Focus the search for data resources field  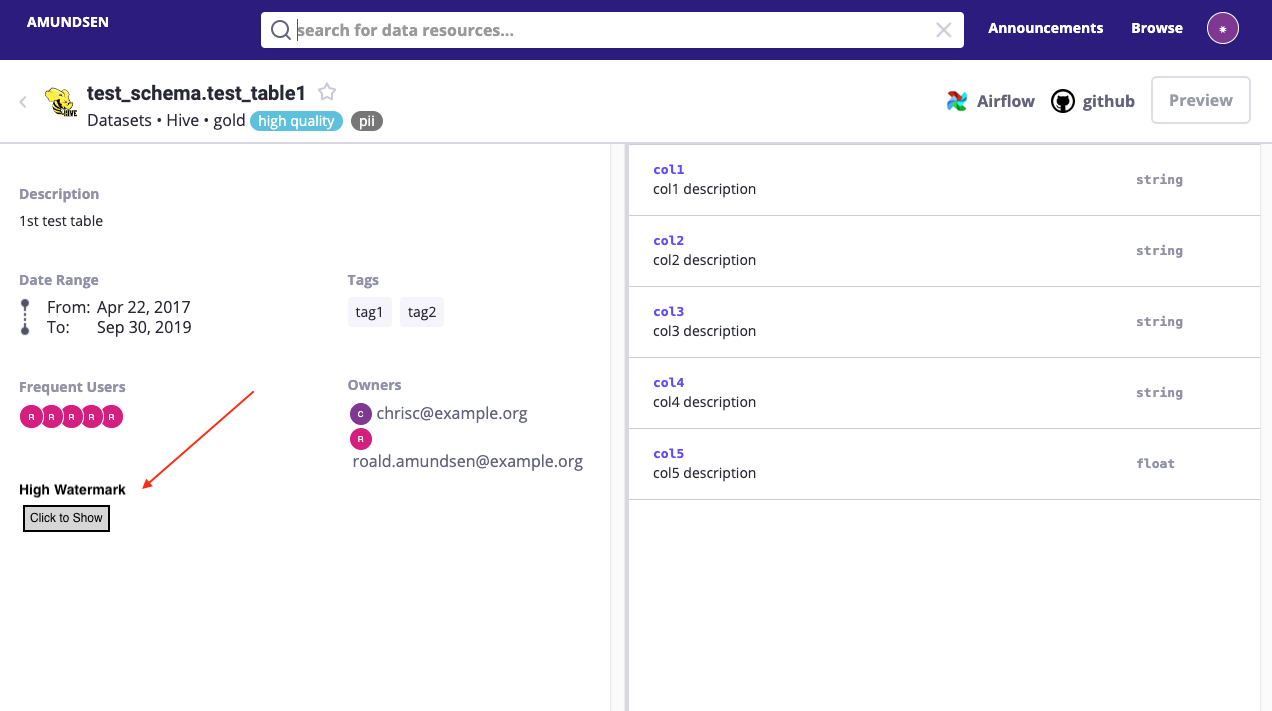(612, 30)
